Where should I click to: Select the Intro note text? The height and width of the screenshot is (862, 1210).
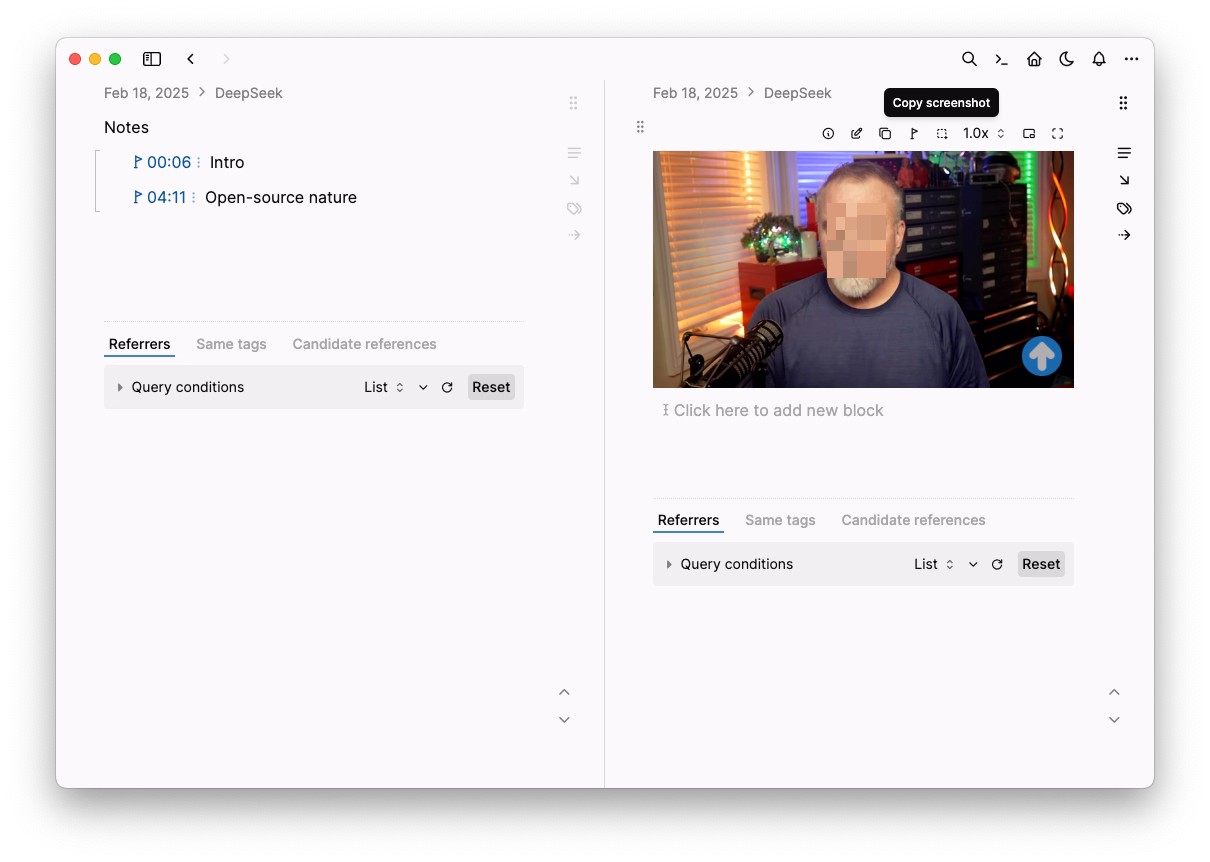(x=227, y=162)
